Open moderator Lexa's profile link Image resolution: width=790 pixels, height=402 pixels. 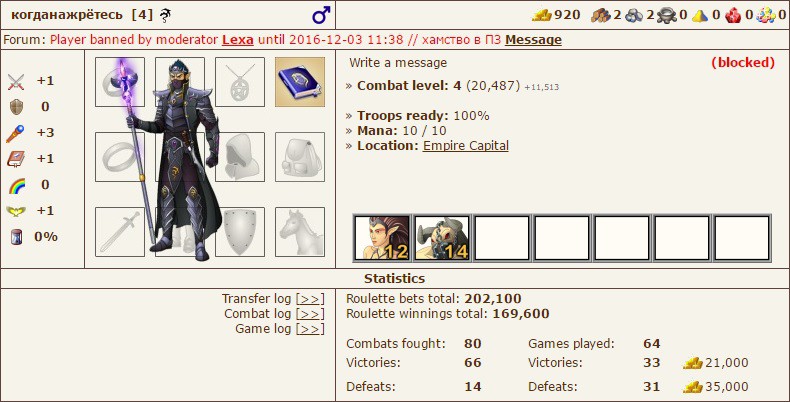click(x=237, y=40)
